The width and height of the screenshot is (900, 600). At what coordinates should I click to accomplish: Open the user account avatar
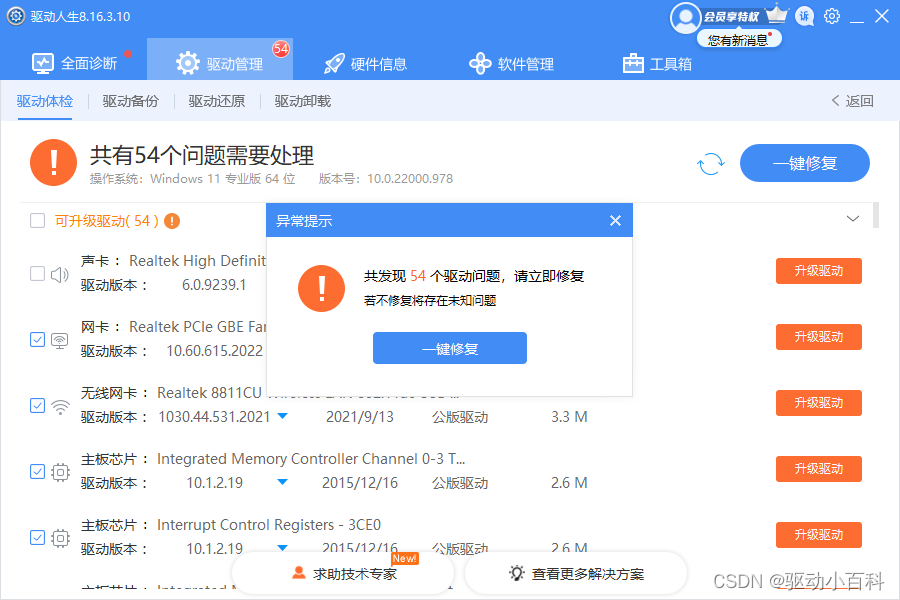(685, 18)
